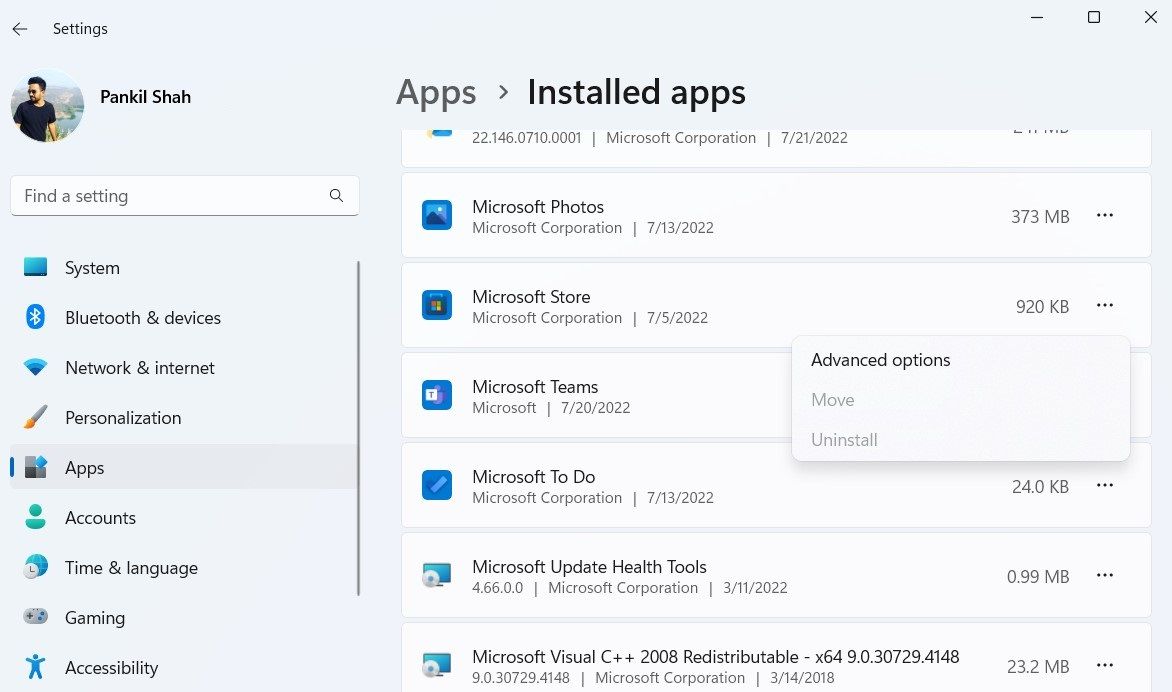Click the 23.2 MB size value
Screen dimensions: 1172x692
coord(1038,667)
